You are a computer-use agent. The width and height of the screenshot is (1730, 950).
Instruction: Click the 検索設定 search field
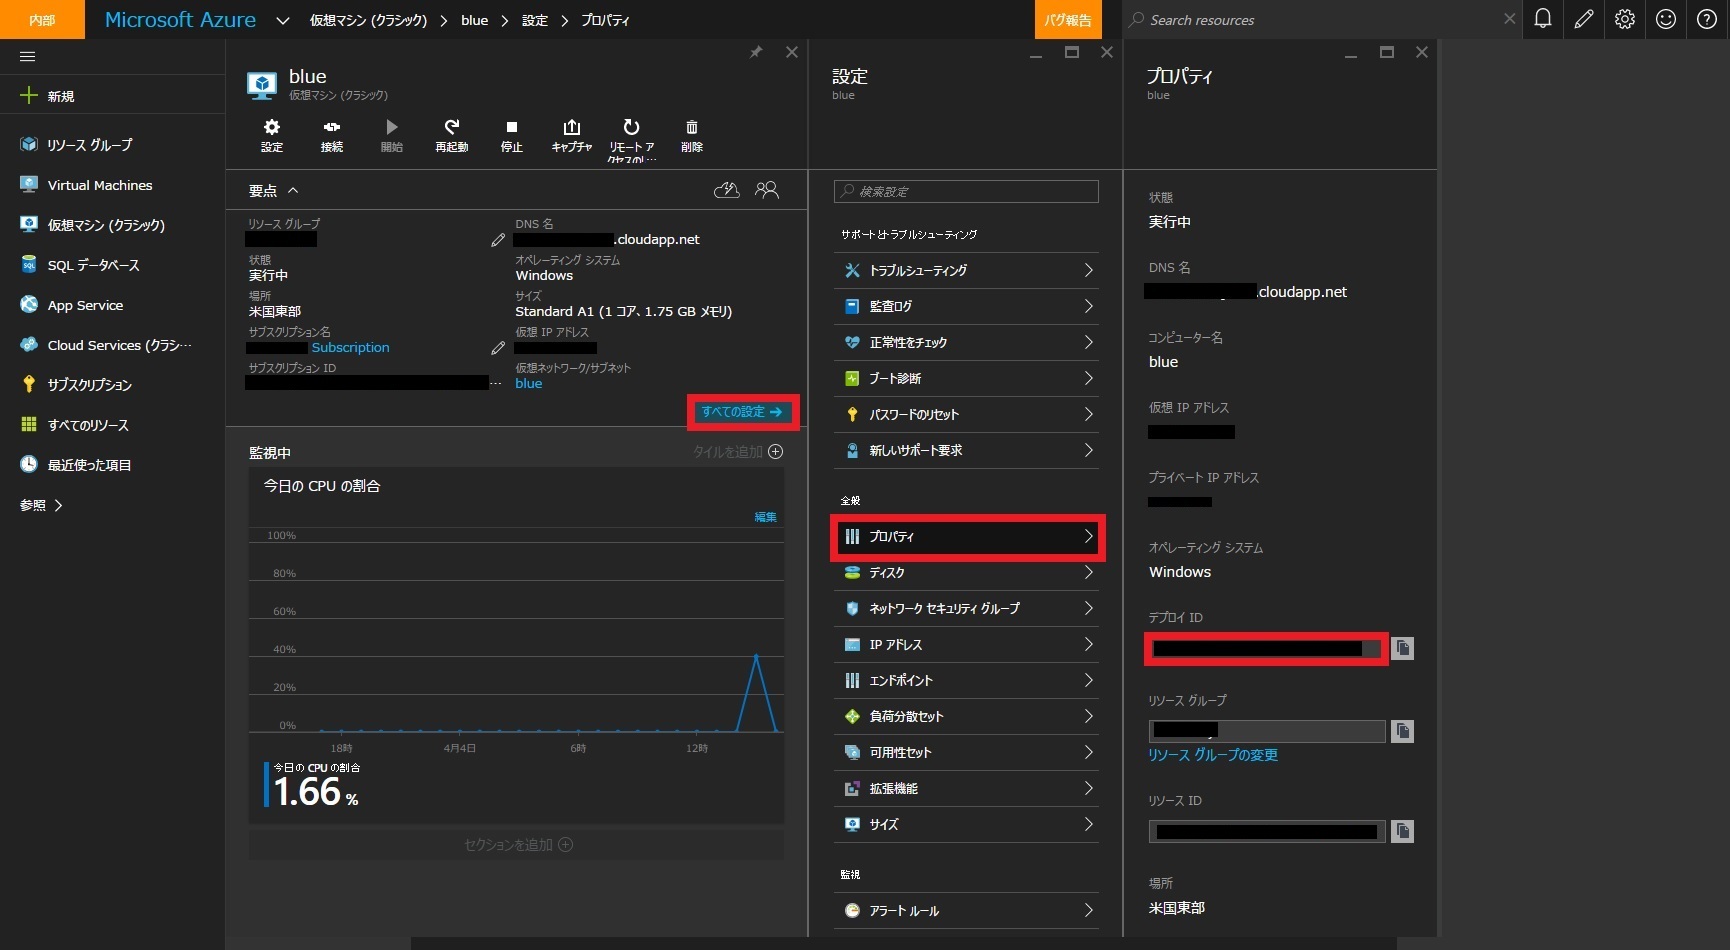point(966,191)
